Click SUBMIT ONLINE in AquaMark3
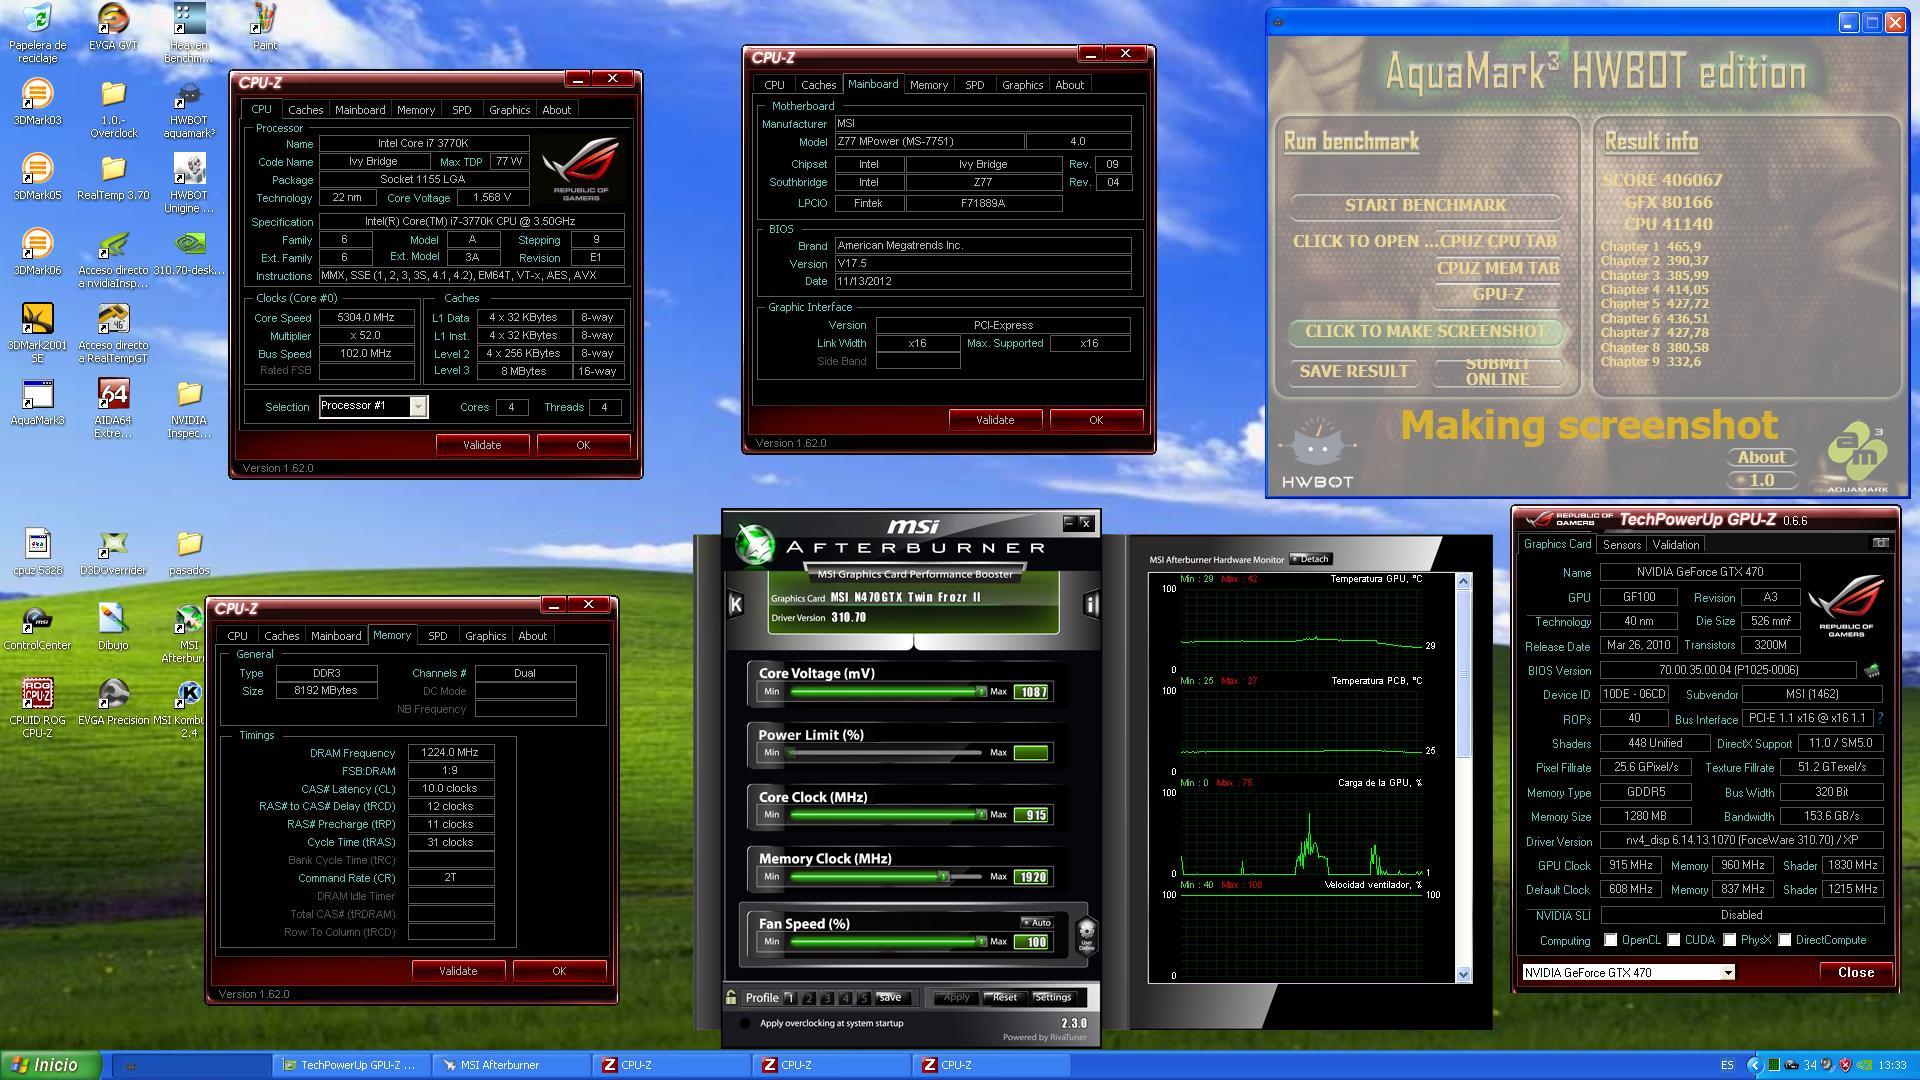Viewport: 1920px width, 1080px height. pyautogui.click(x=1497, y=371)
